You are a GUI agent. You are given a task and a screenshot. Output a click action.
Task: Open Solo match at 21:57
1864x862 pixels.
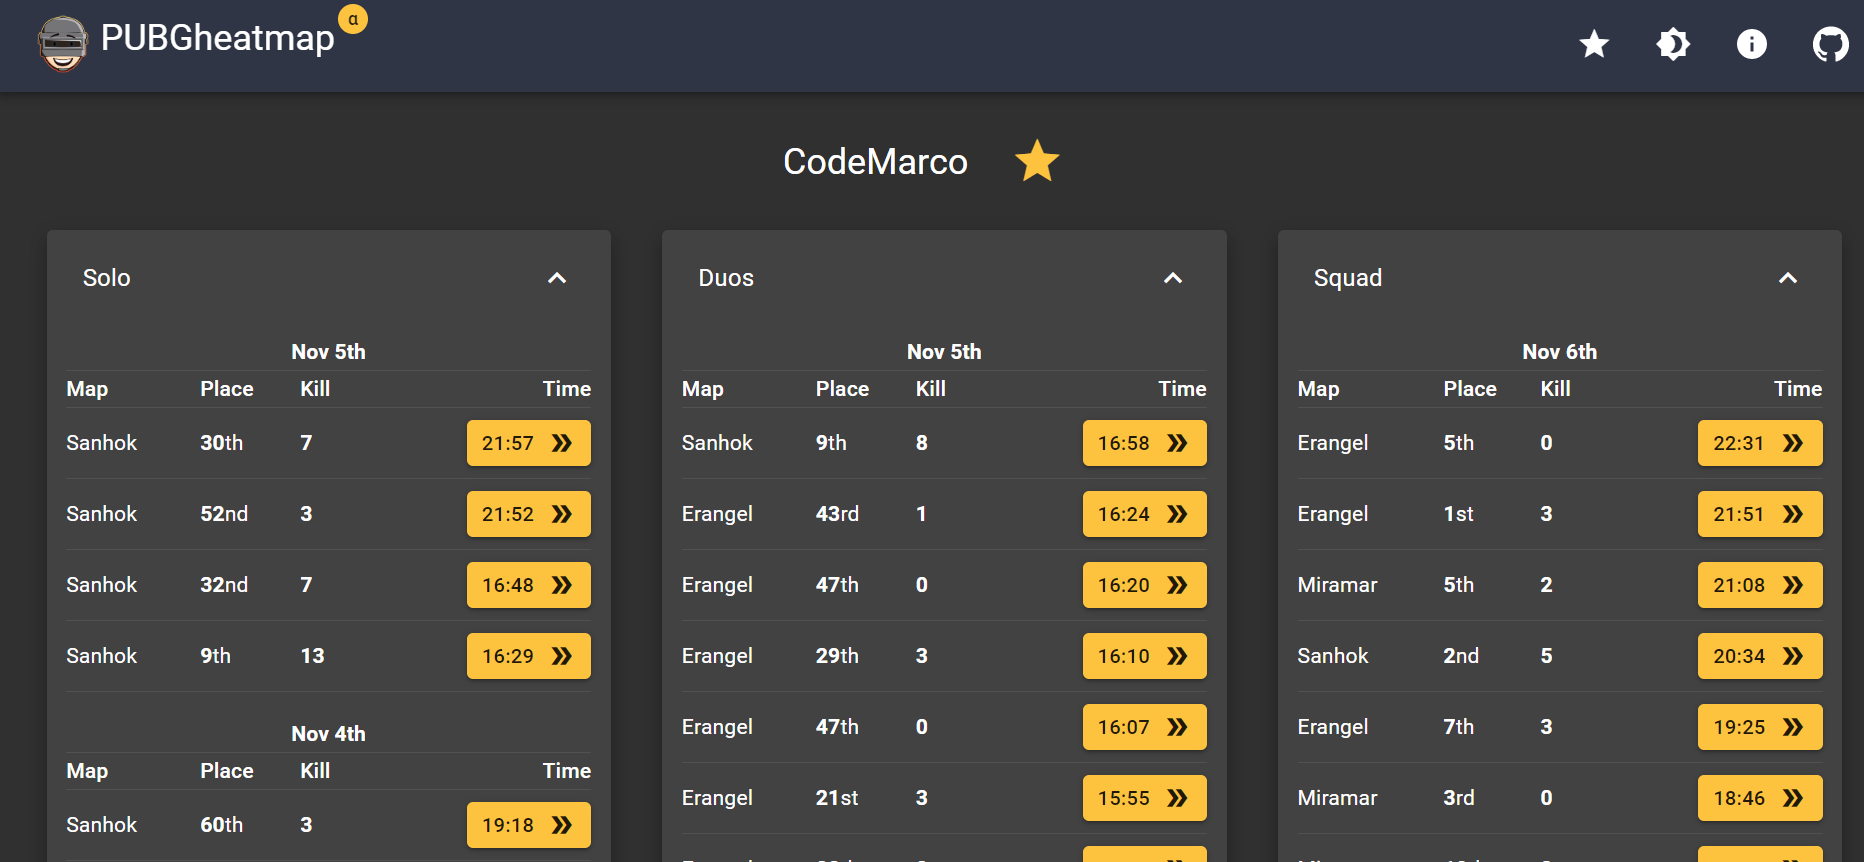coord(529,443)
